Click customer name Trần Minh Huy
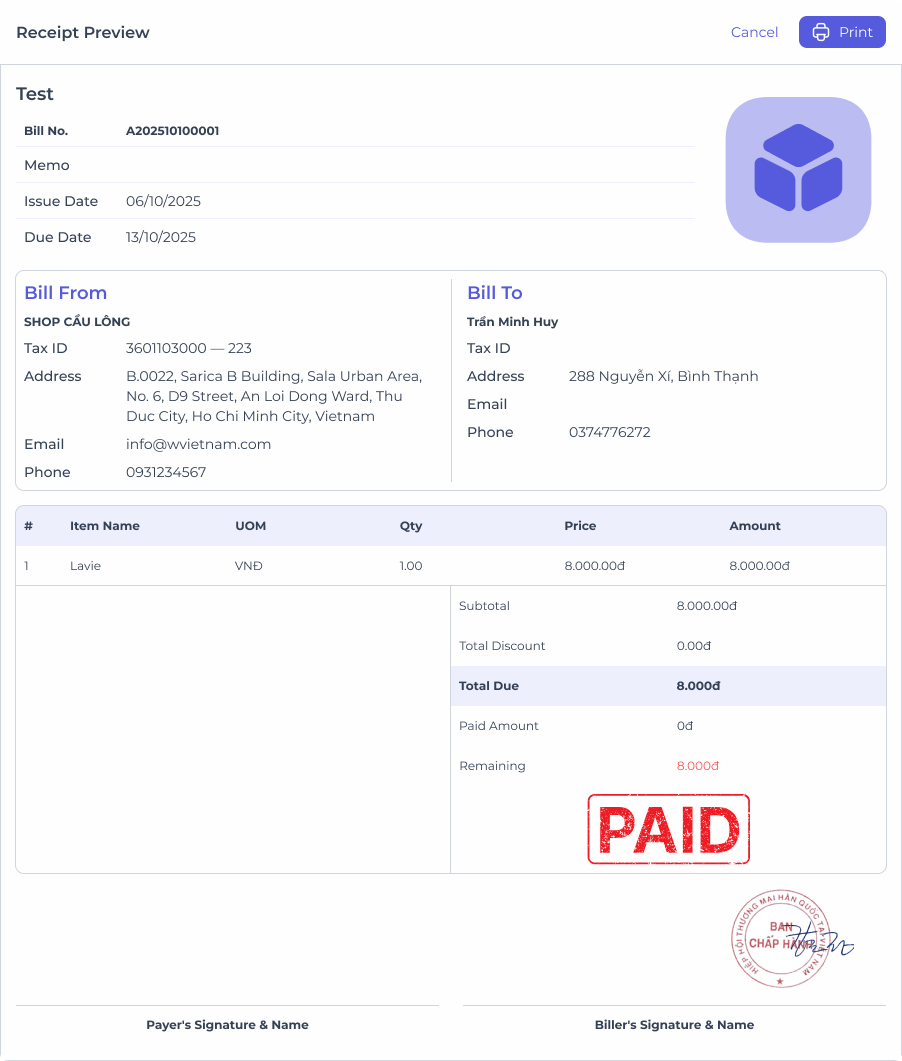The height and width of the screenshot is (1061, 902). click(x=512, y=321)
